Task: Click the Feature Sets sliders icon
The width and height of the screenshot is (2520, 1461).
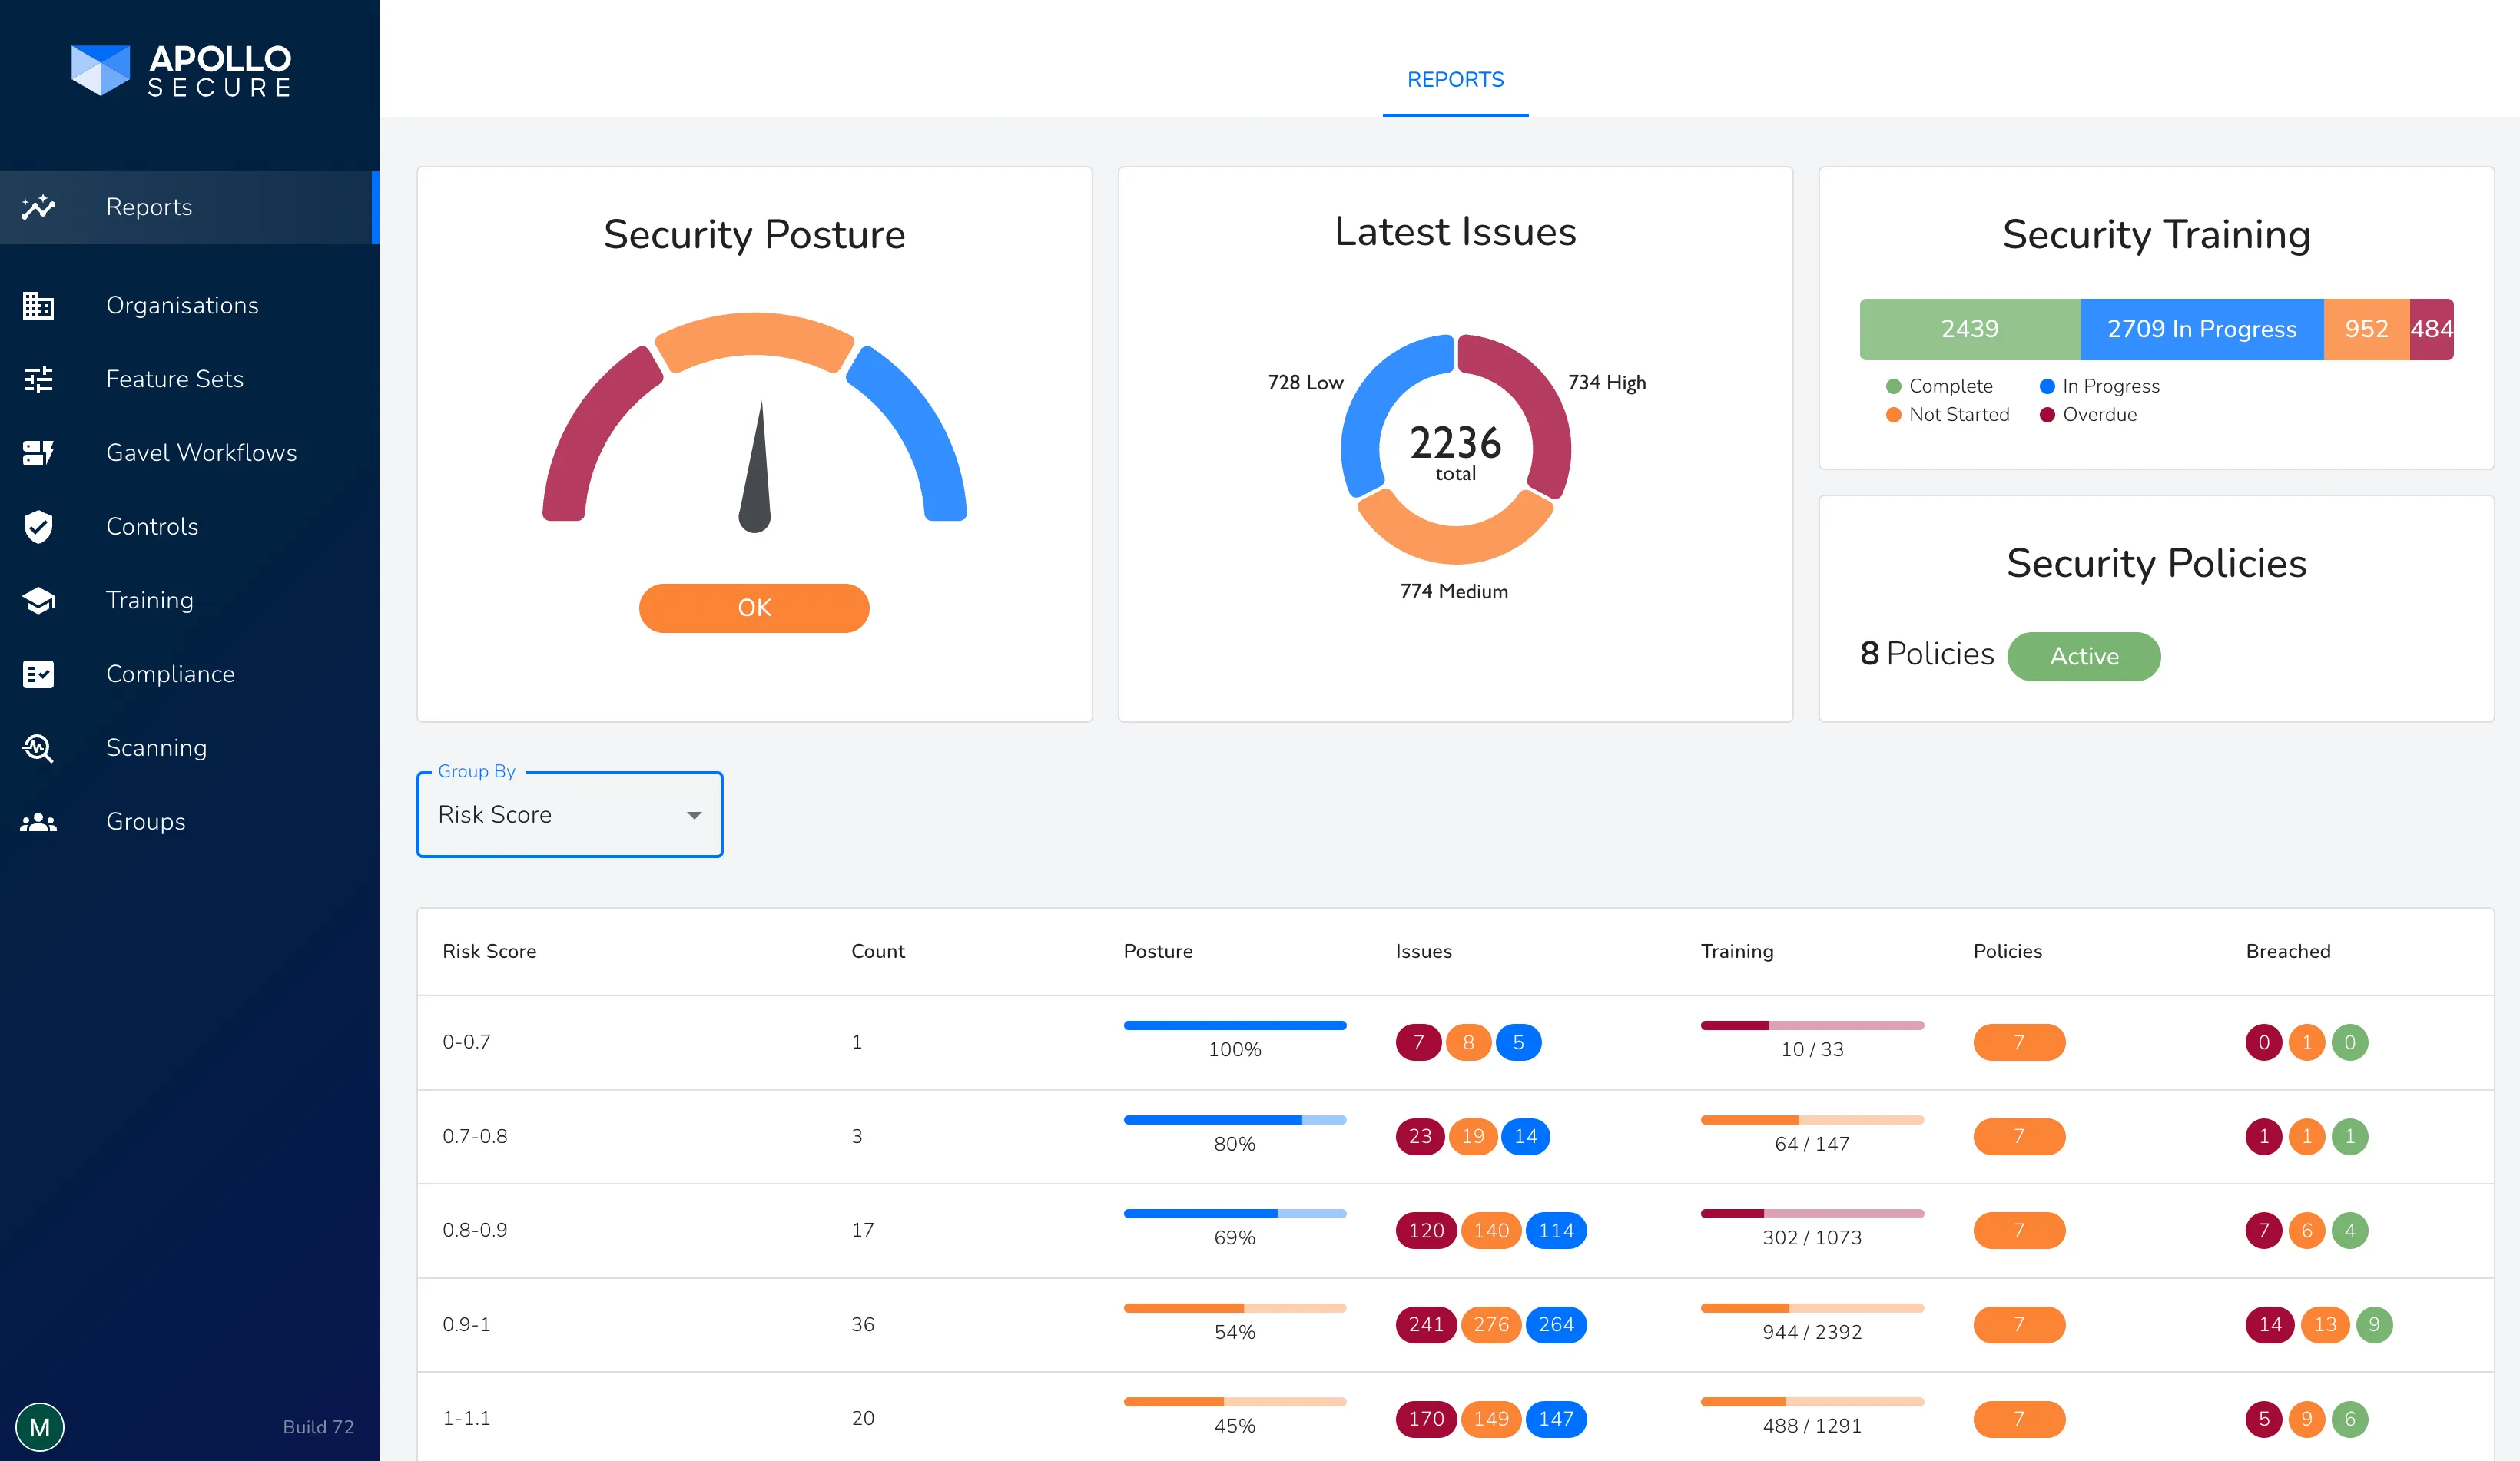Action: [38, 379]
